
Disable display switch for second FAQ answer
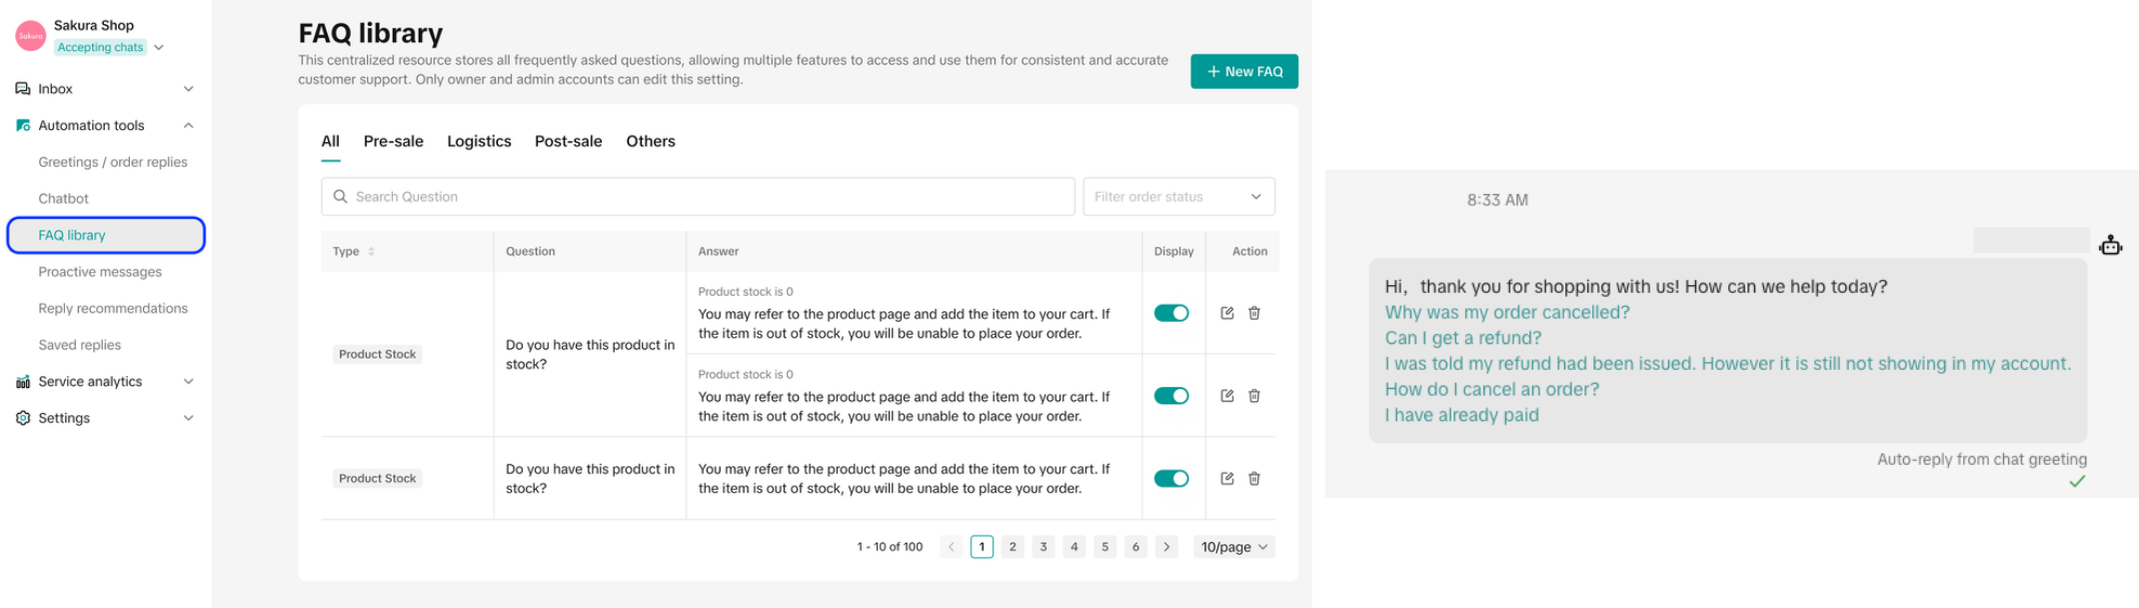[1171, 396]
